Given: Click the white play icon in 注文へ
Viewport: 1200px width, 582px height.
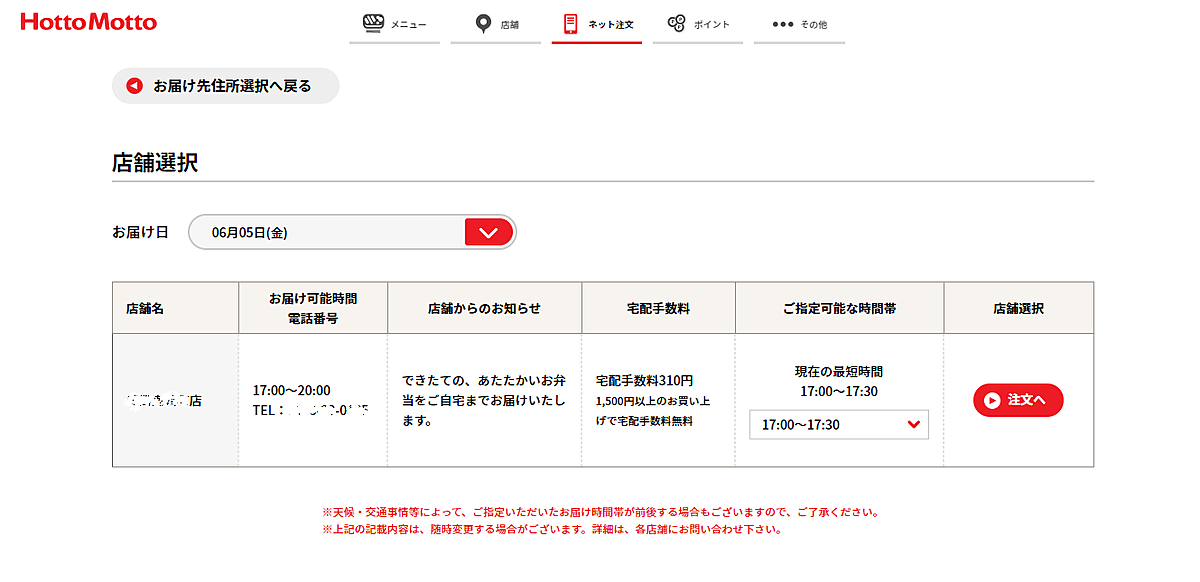Looking at the screenshot, I should point(992,400).
